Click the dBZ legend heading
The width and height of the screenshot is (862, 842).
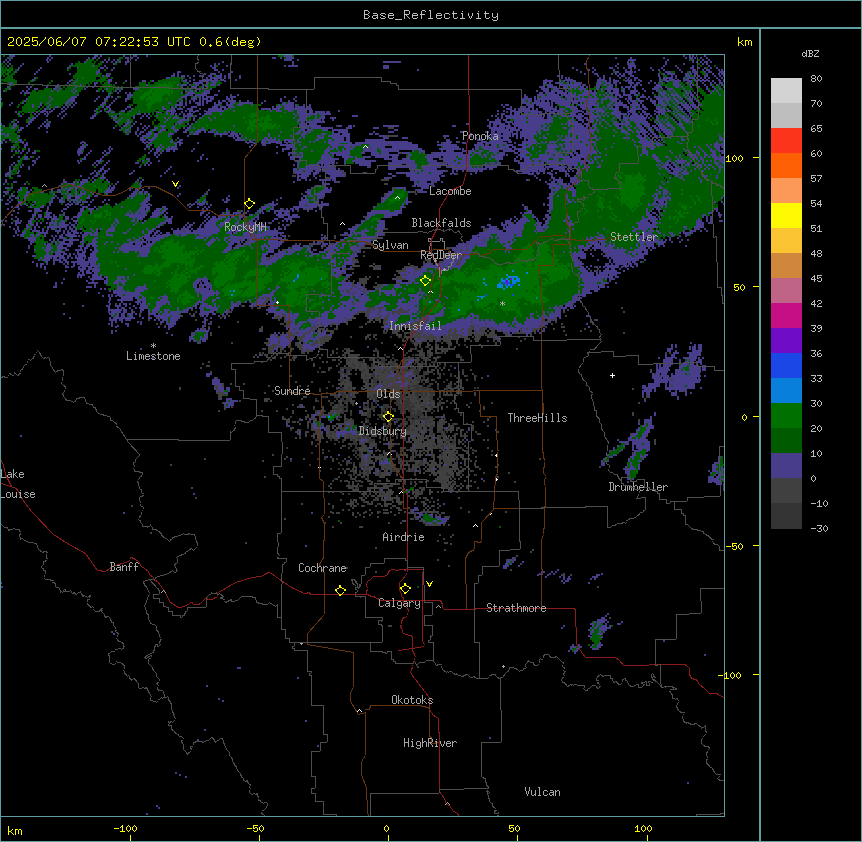point(810,53)
